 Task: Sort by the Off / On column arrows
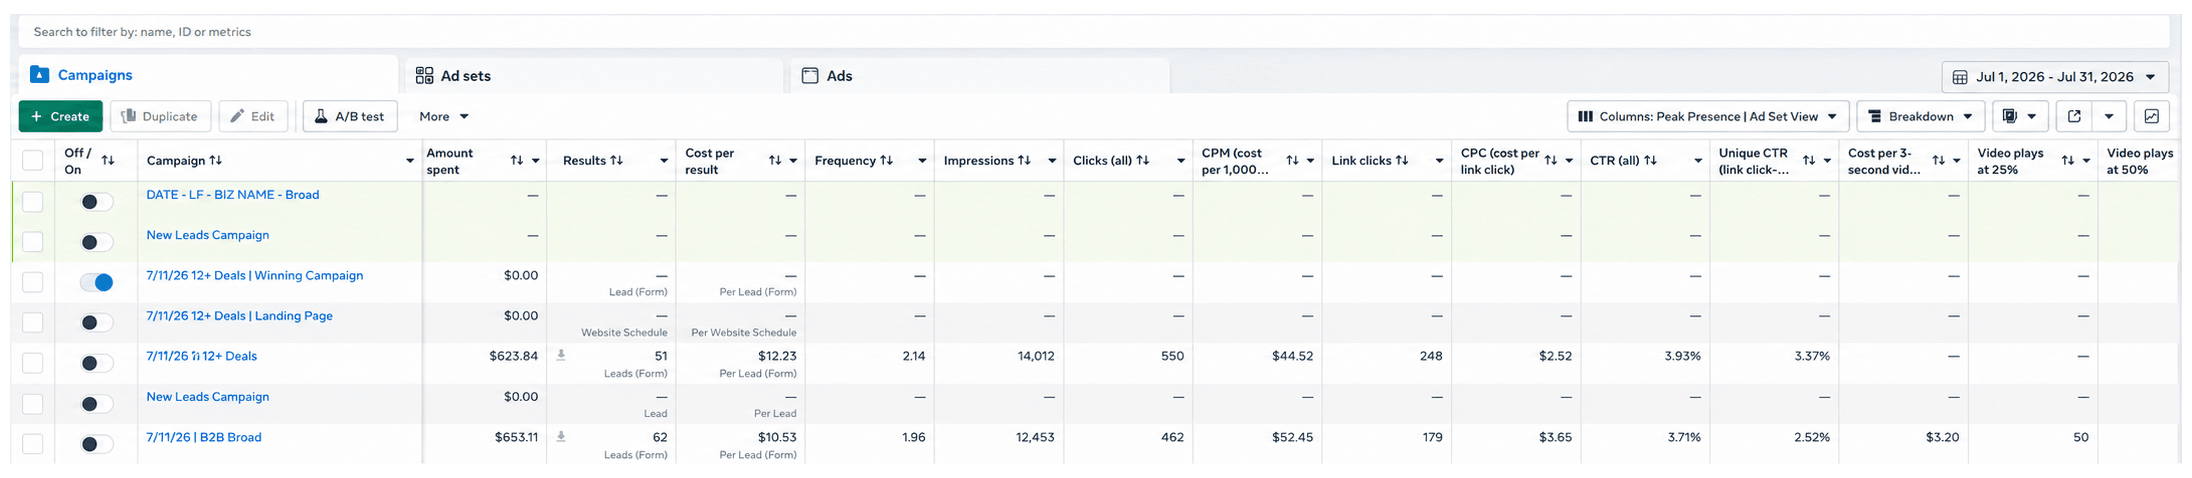click(x=108, y=161)
